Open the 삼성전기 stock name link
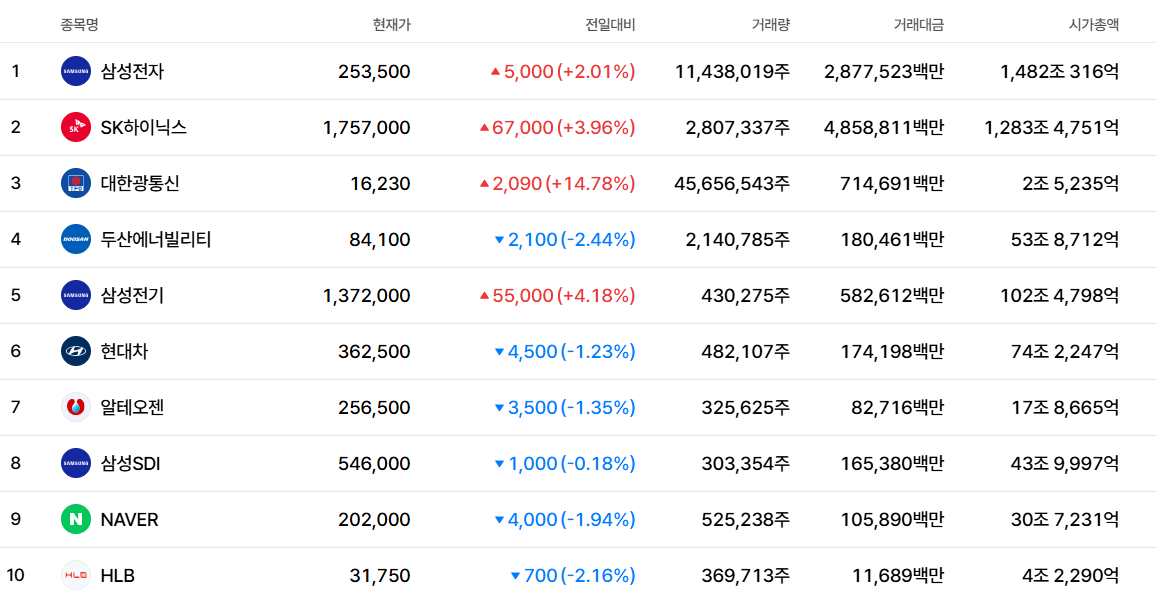 132,295
